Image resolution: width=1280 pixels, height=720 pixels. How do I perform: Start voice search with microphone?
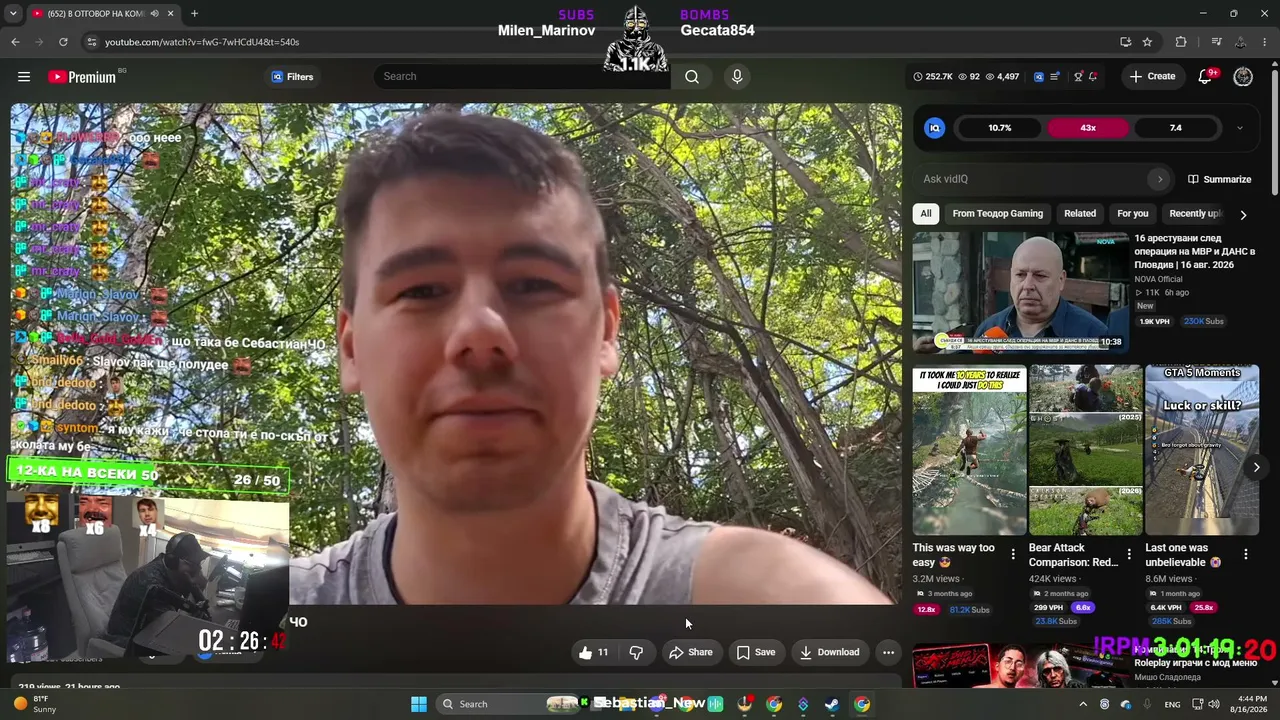click(x=737, y=77)
